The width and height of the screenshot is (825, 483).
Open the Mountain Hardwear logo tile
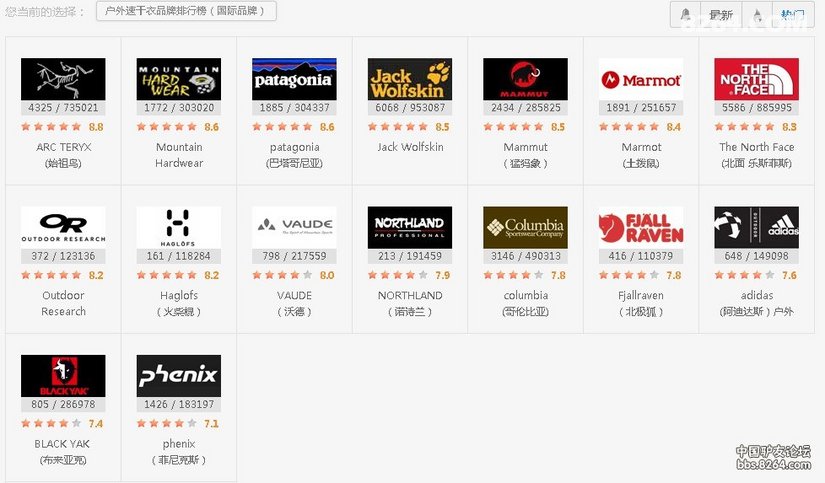click(179, 79)
